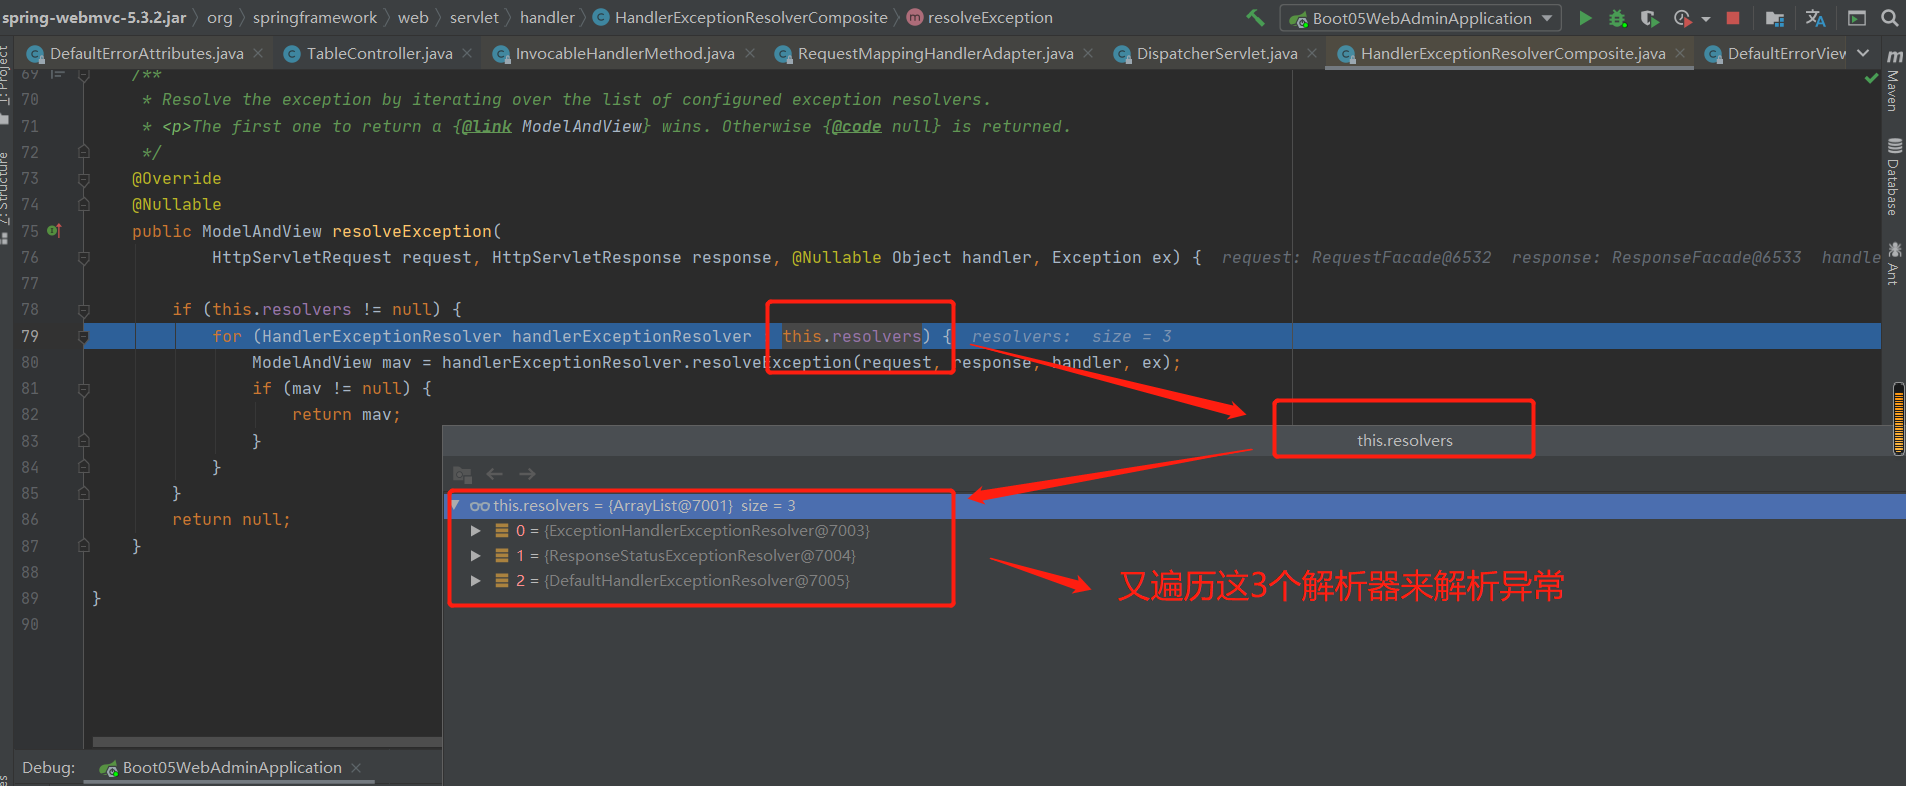Click the 'return null;' statement on line 86
The height and width of the screenshot is (786, 1906).
[x=231, y=520]
